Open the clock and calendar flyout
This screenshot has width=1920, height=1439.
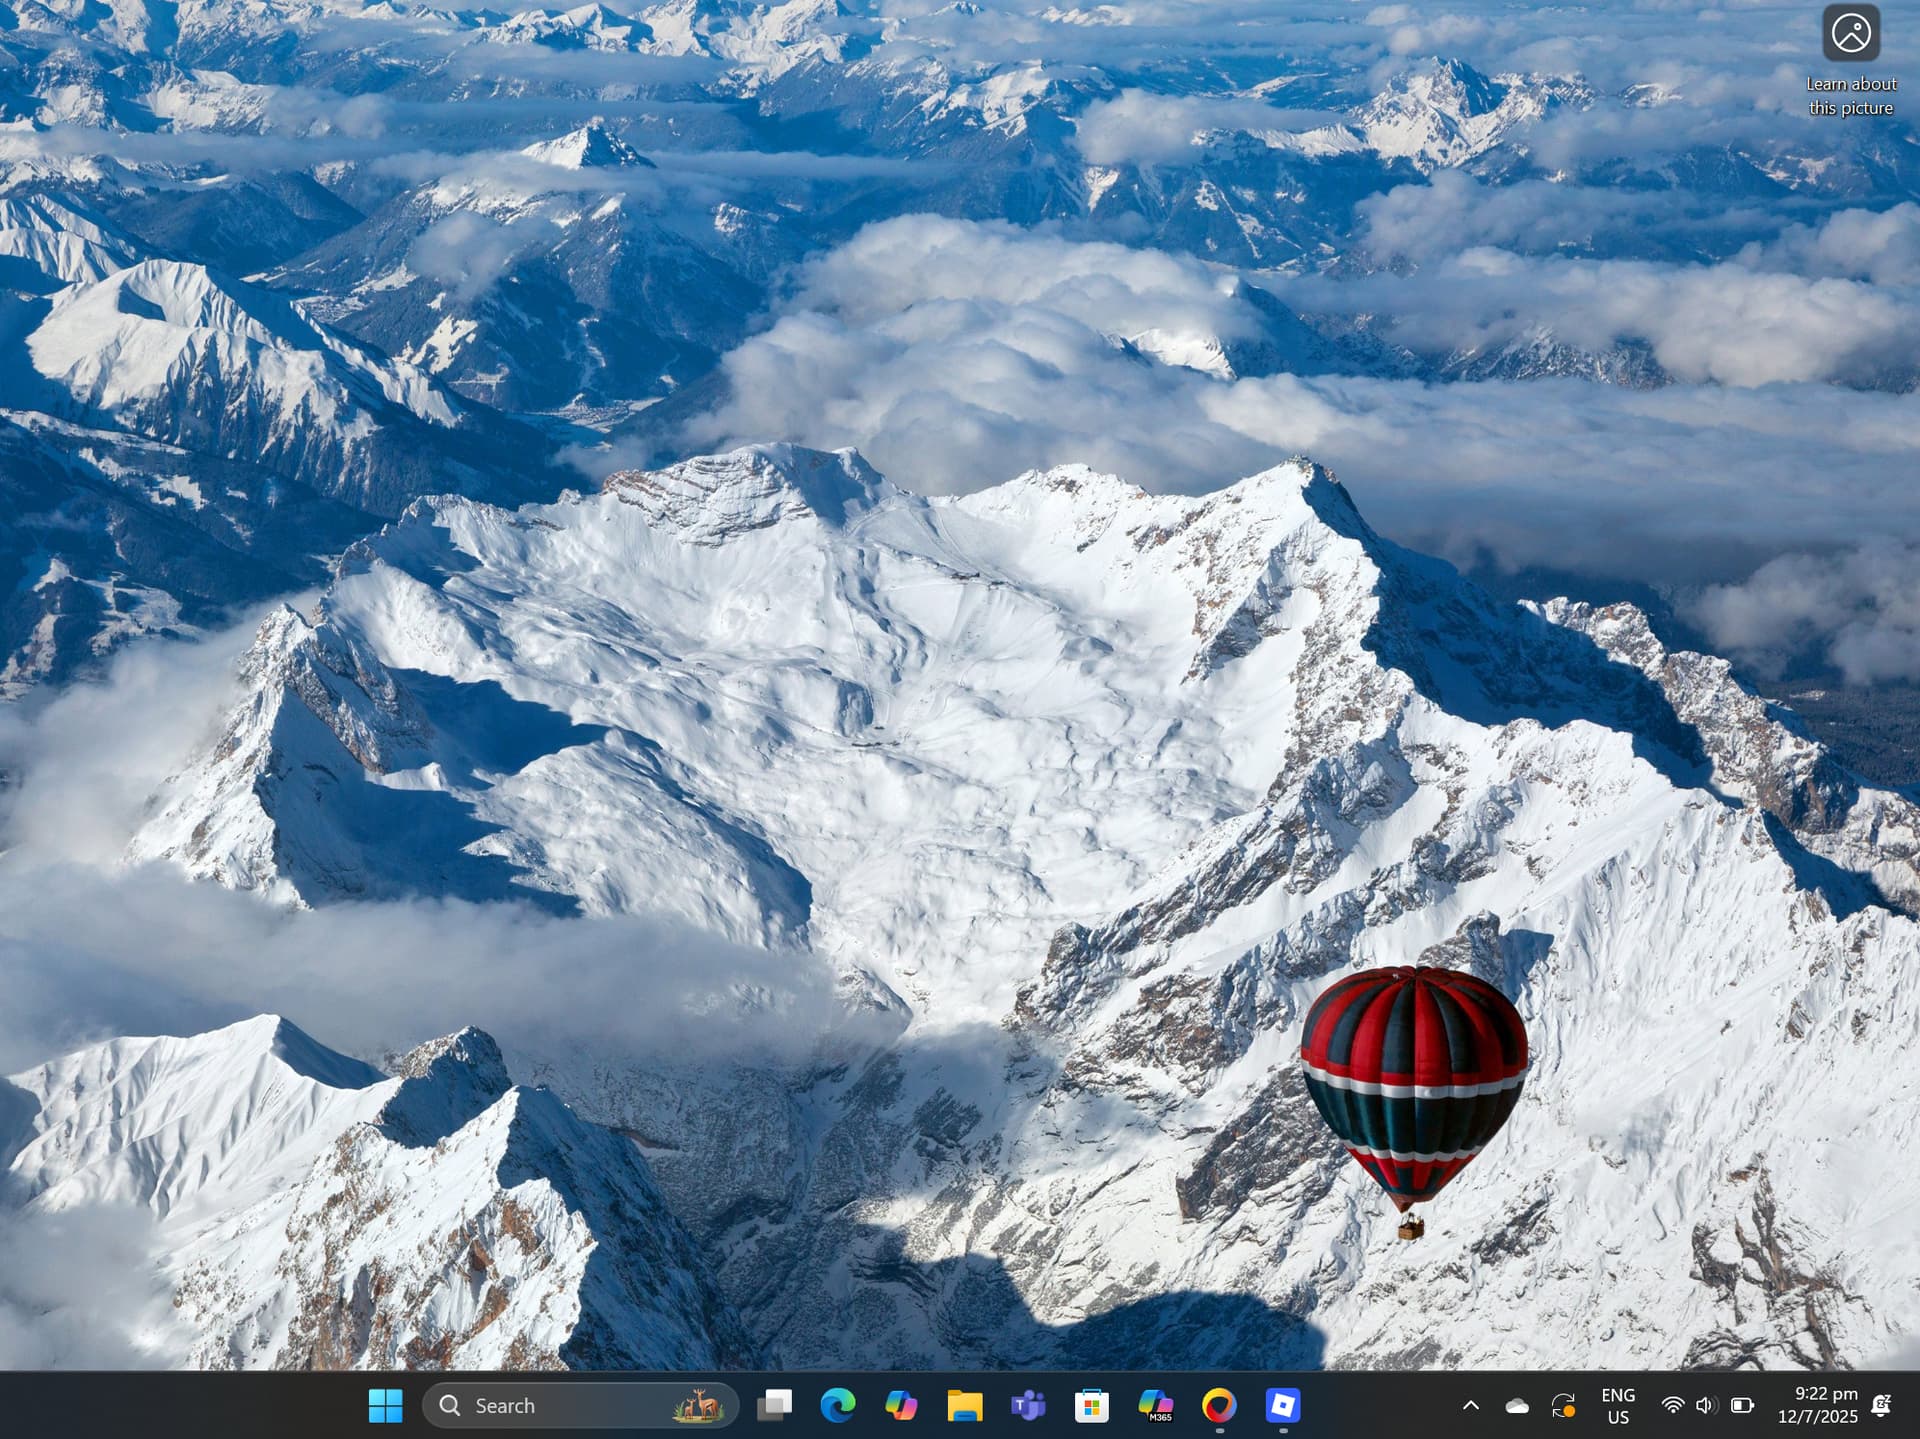tap(1817, 1405)
